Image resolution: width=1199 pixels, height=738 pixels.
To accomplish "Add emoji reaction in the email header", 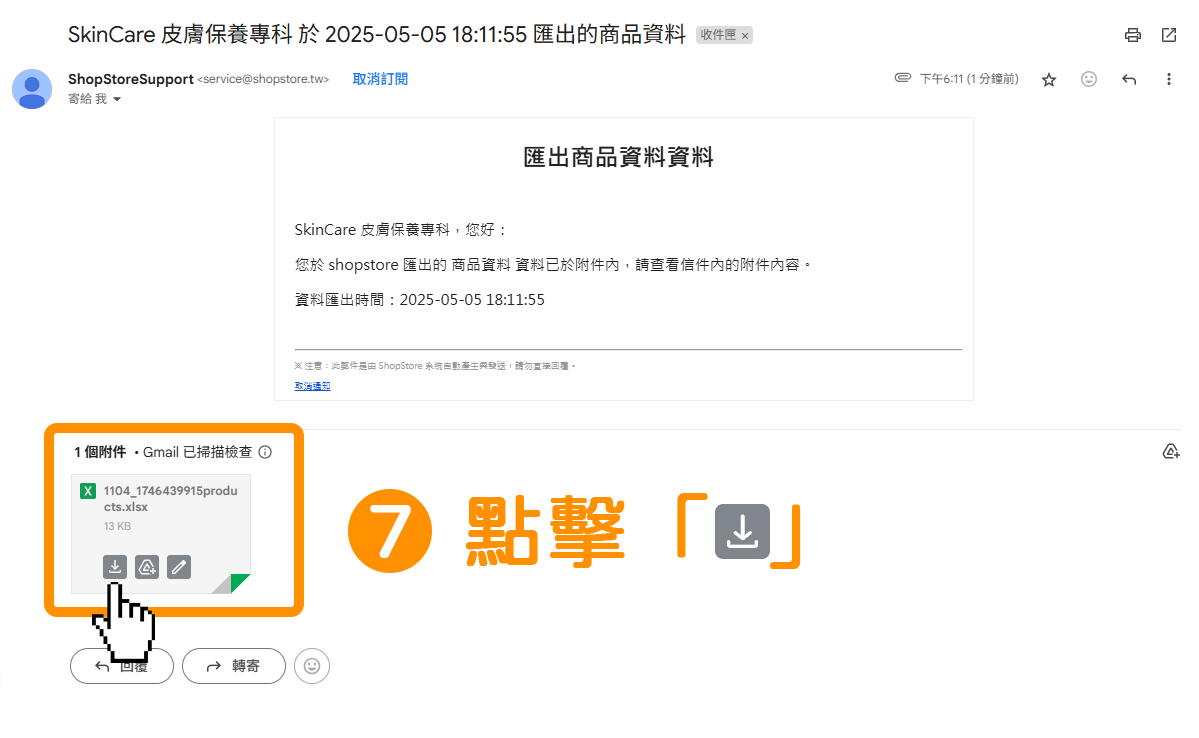I will tap(1089, 79).
